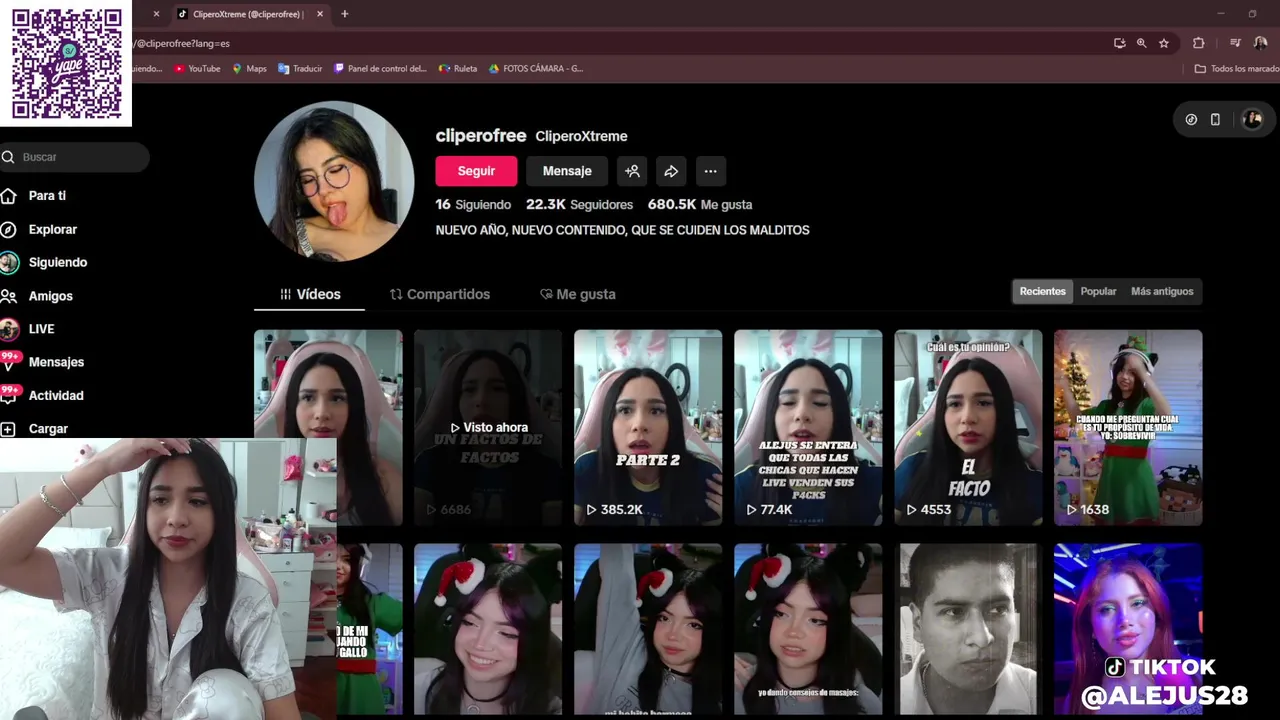This screenshot has height=720, width=1280.
Task: Switch to the Me gusta tab
Action: pyautogui.click(x=578, y=294)
